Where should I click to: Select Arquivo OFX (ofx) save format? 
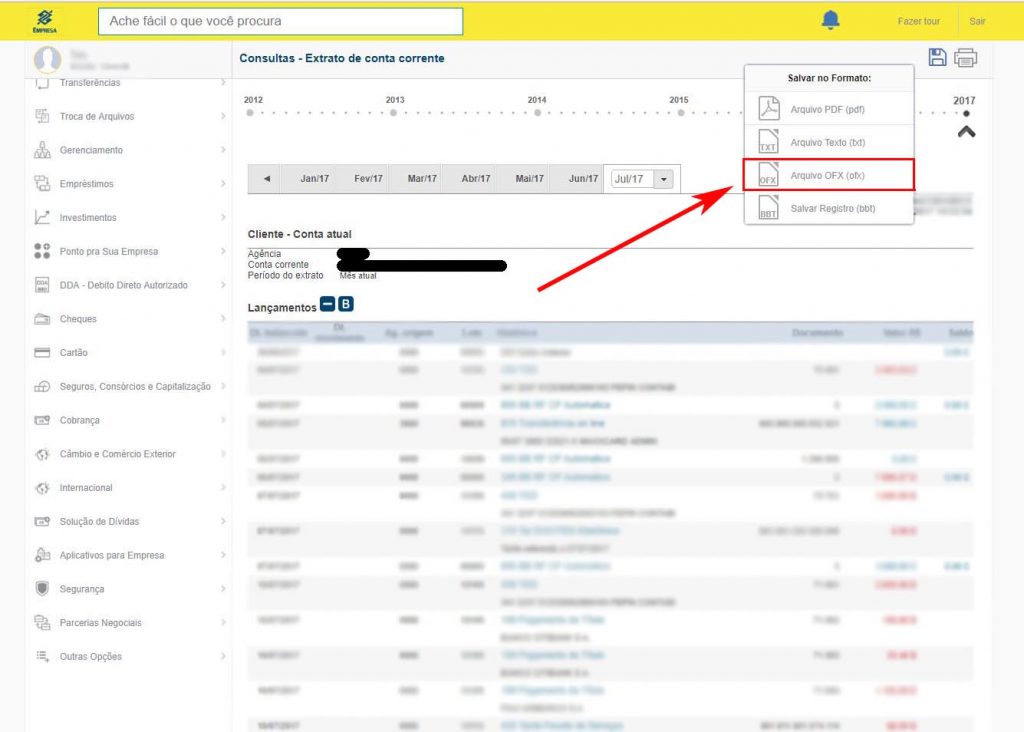coord(828,176)
